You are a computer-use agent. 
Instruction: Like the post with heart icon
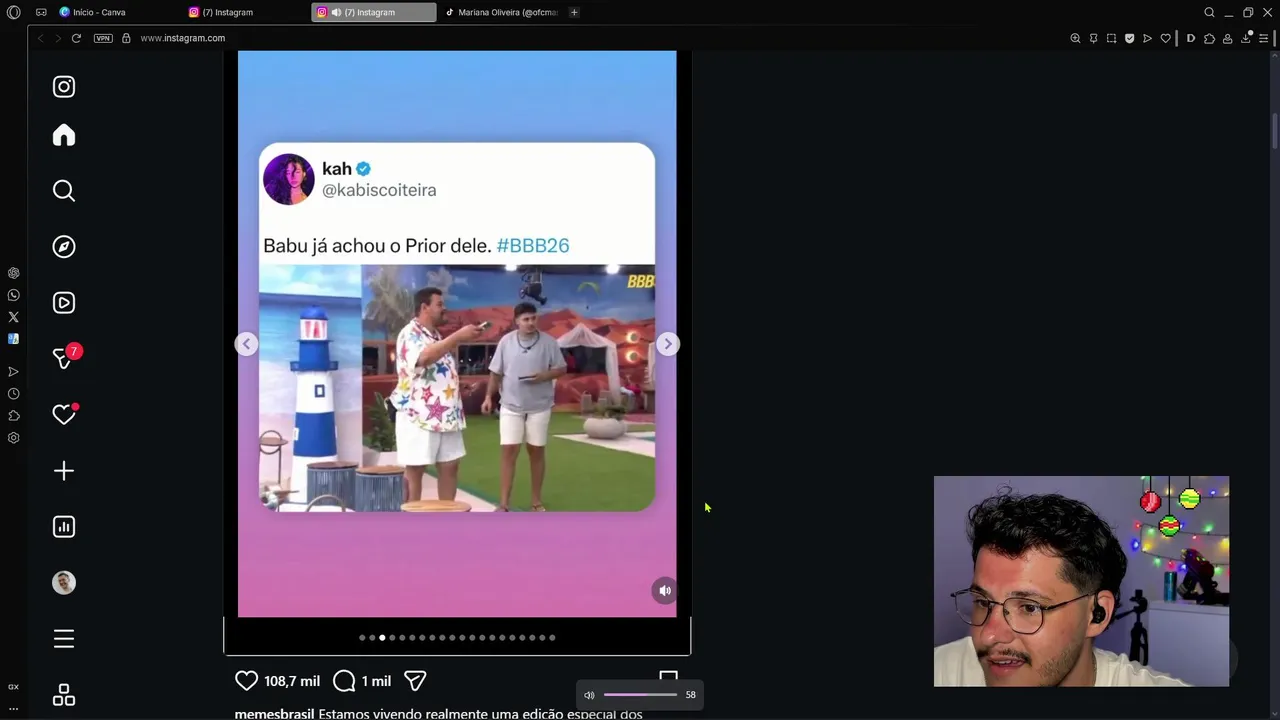click(246, 681)
